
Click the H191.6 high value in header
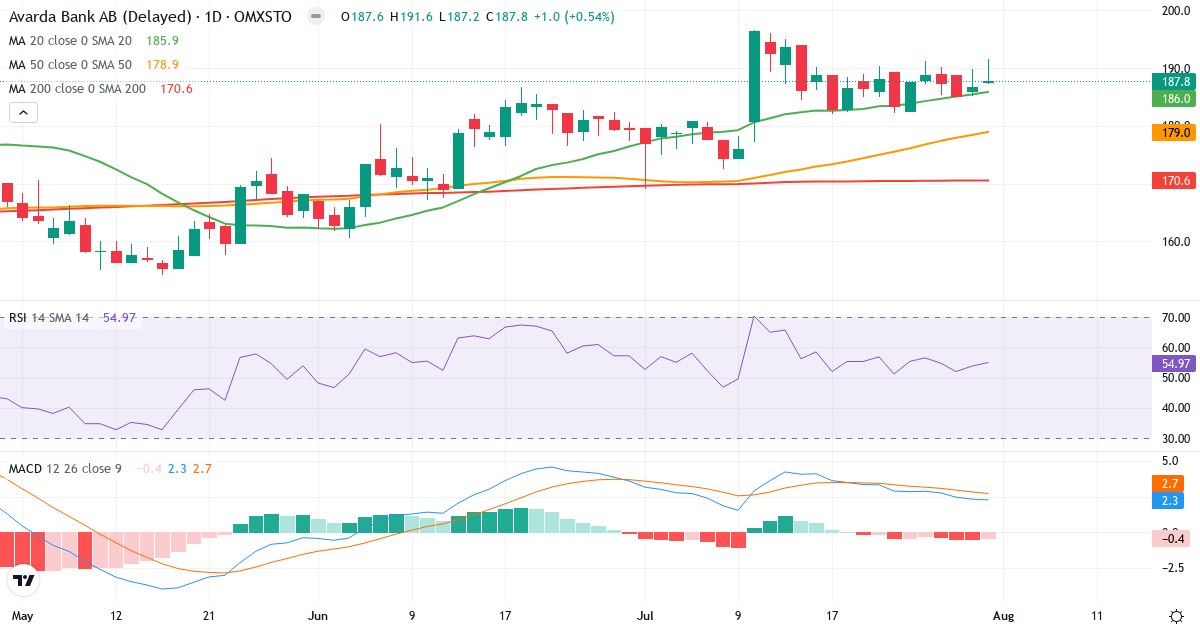[409, 17]
